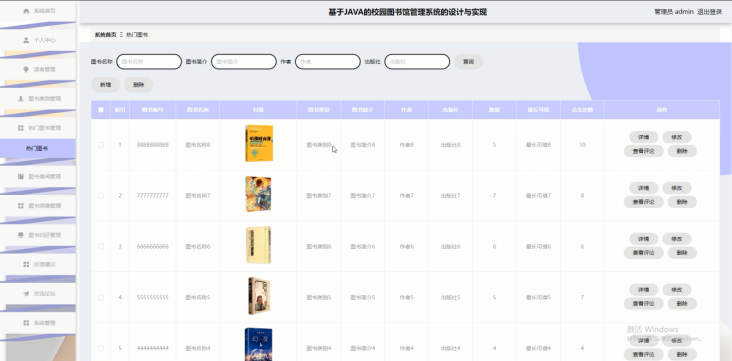This screenshot has height=361, width=732.
Task: Click row 删除 for book 图书名称6
Action: tap(682, 253)
